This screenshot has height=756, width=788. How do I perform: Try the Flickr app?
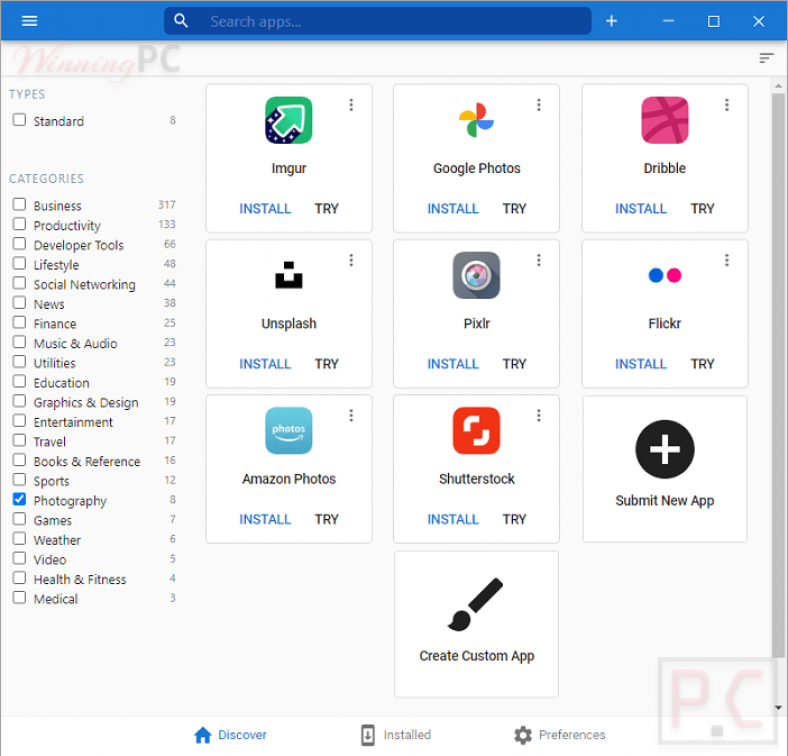702,364
